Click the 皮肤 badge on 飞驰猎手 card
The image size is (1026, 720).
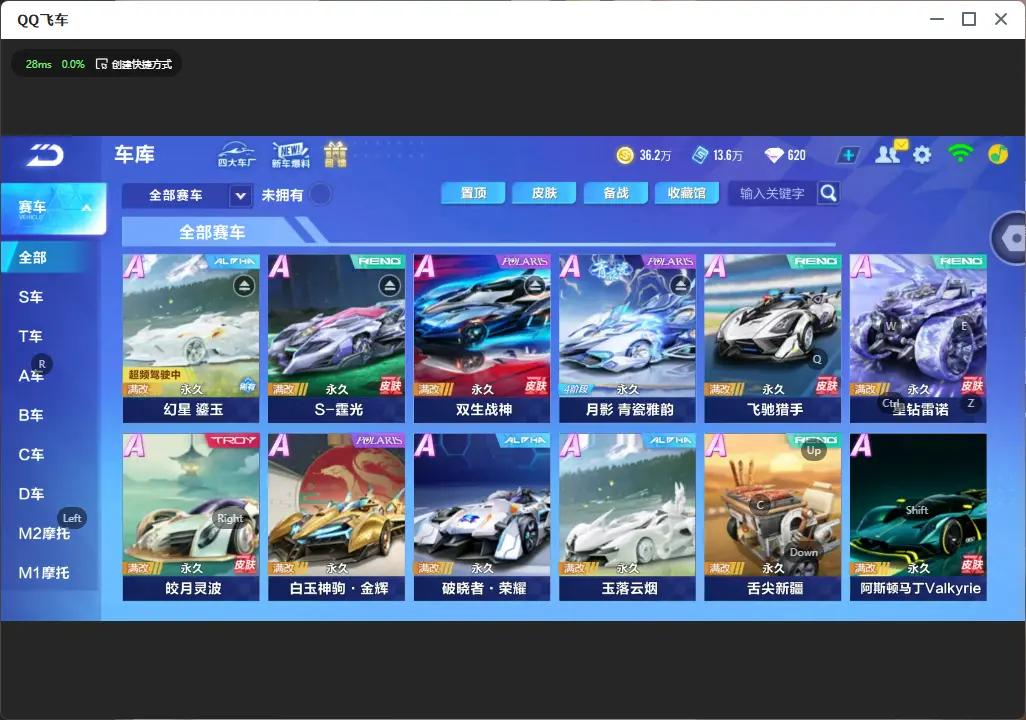tap(826, 386)
